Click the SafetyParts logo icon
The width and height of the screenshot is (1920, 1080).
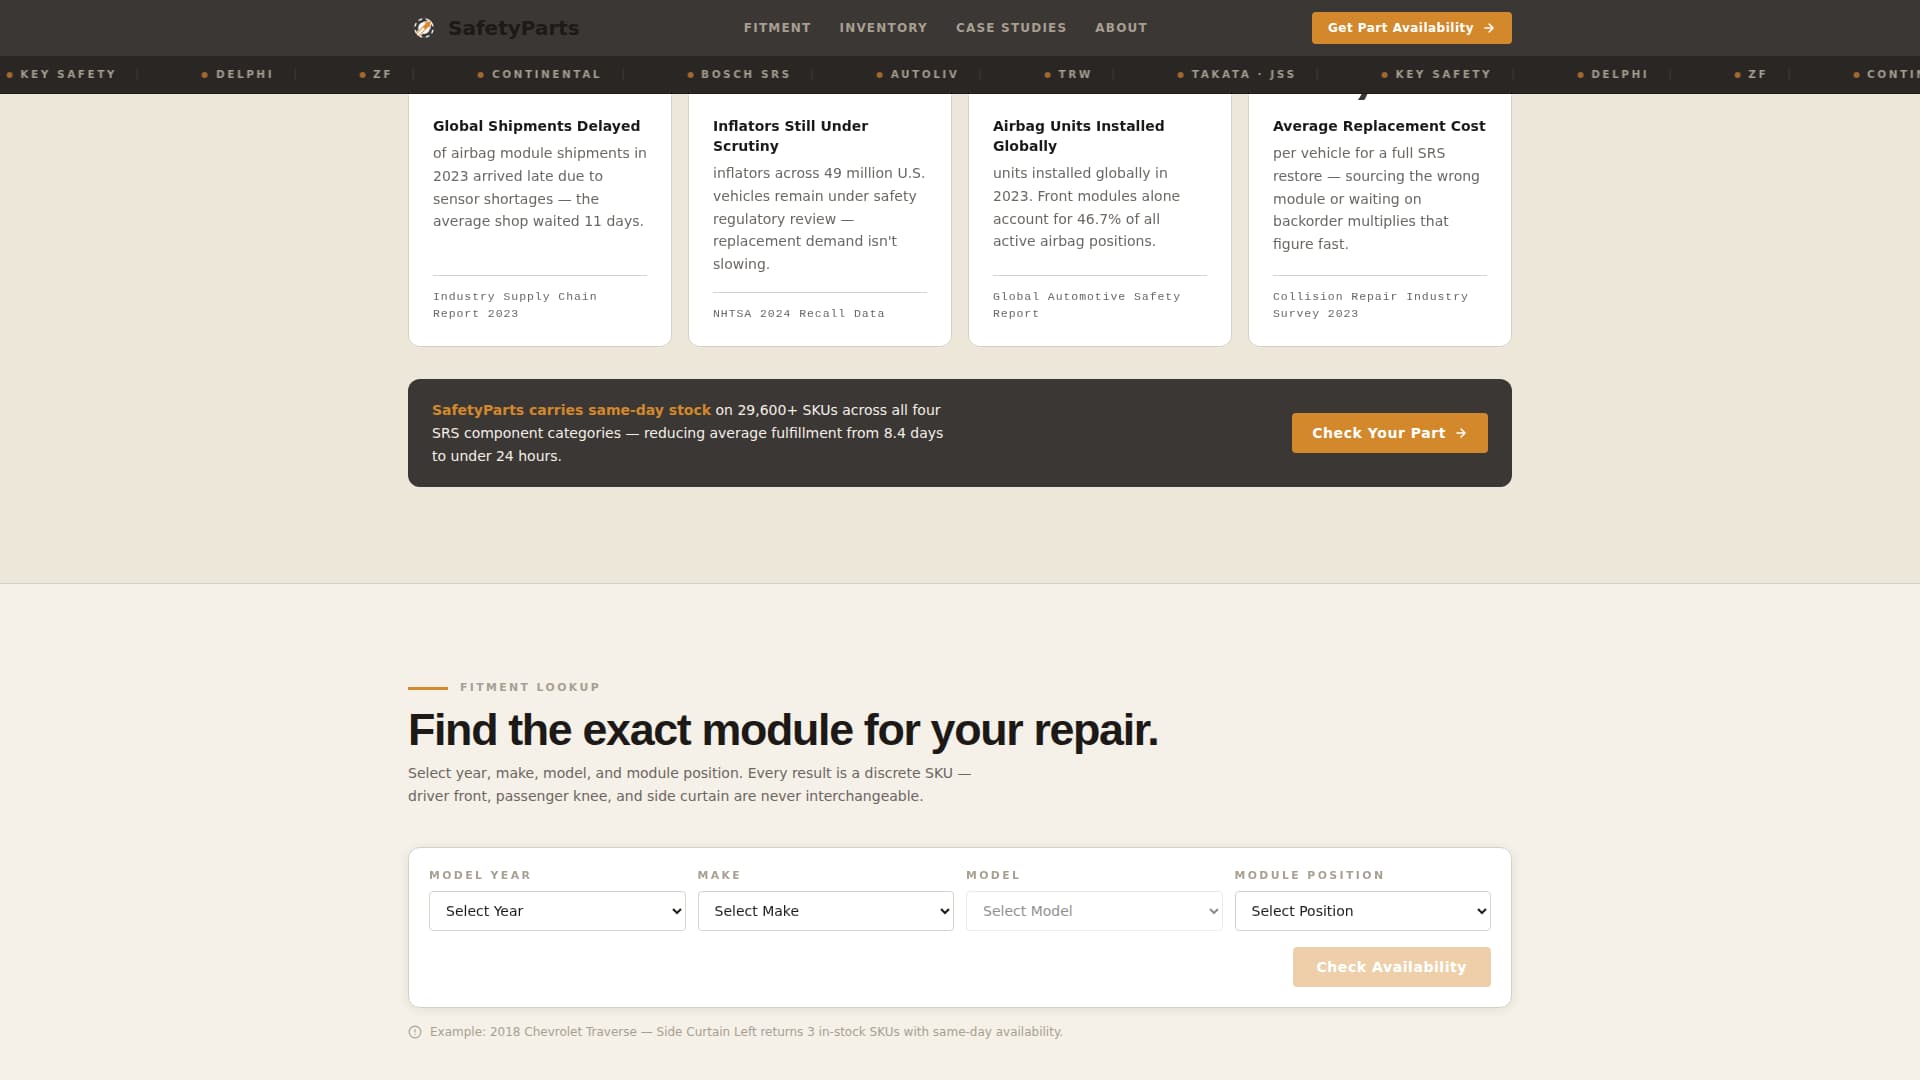click(424, 27)
